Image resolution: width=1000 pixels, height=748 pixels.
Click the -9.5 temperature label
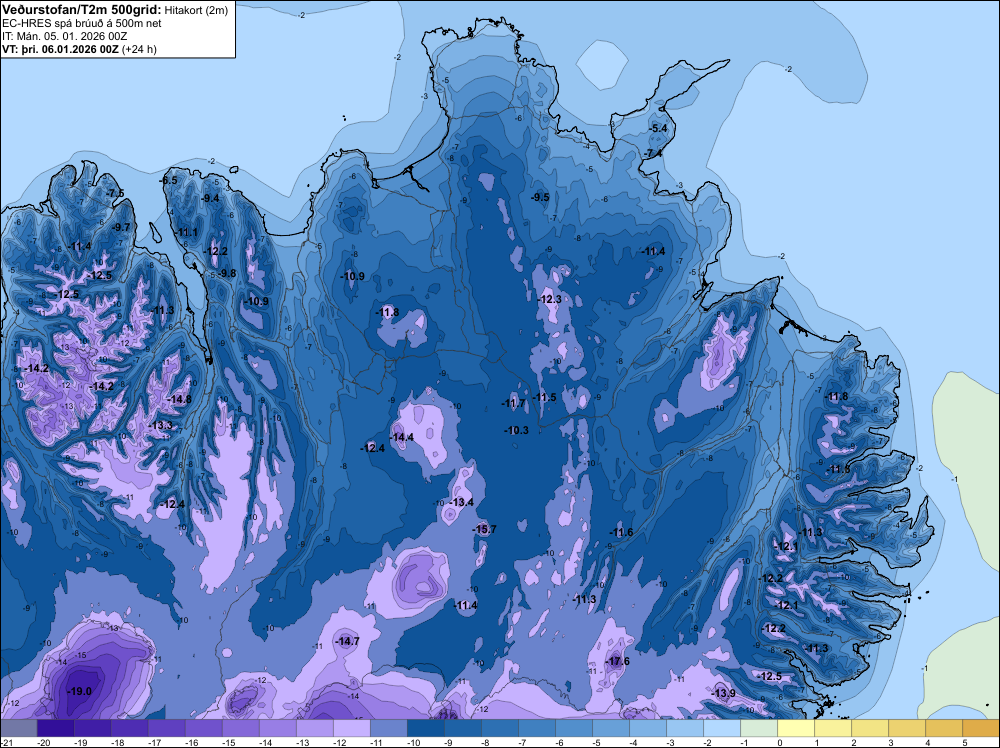coord(540,197)
